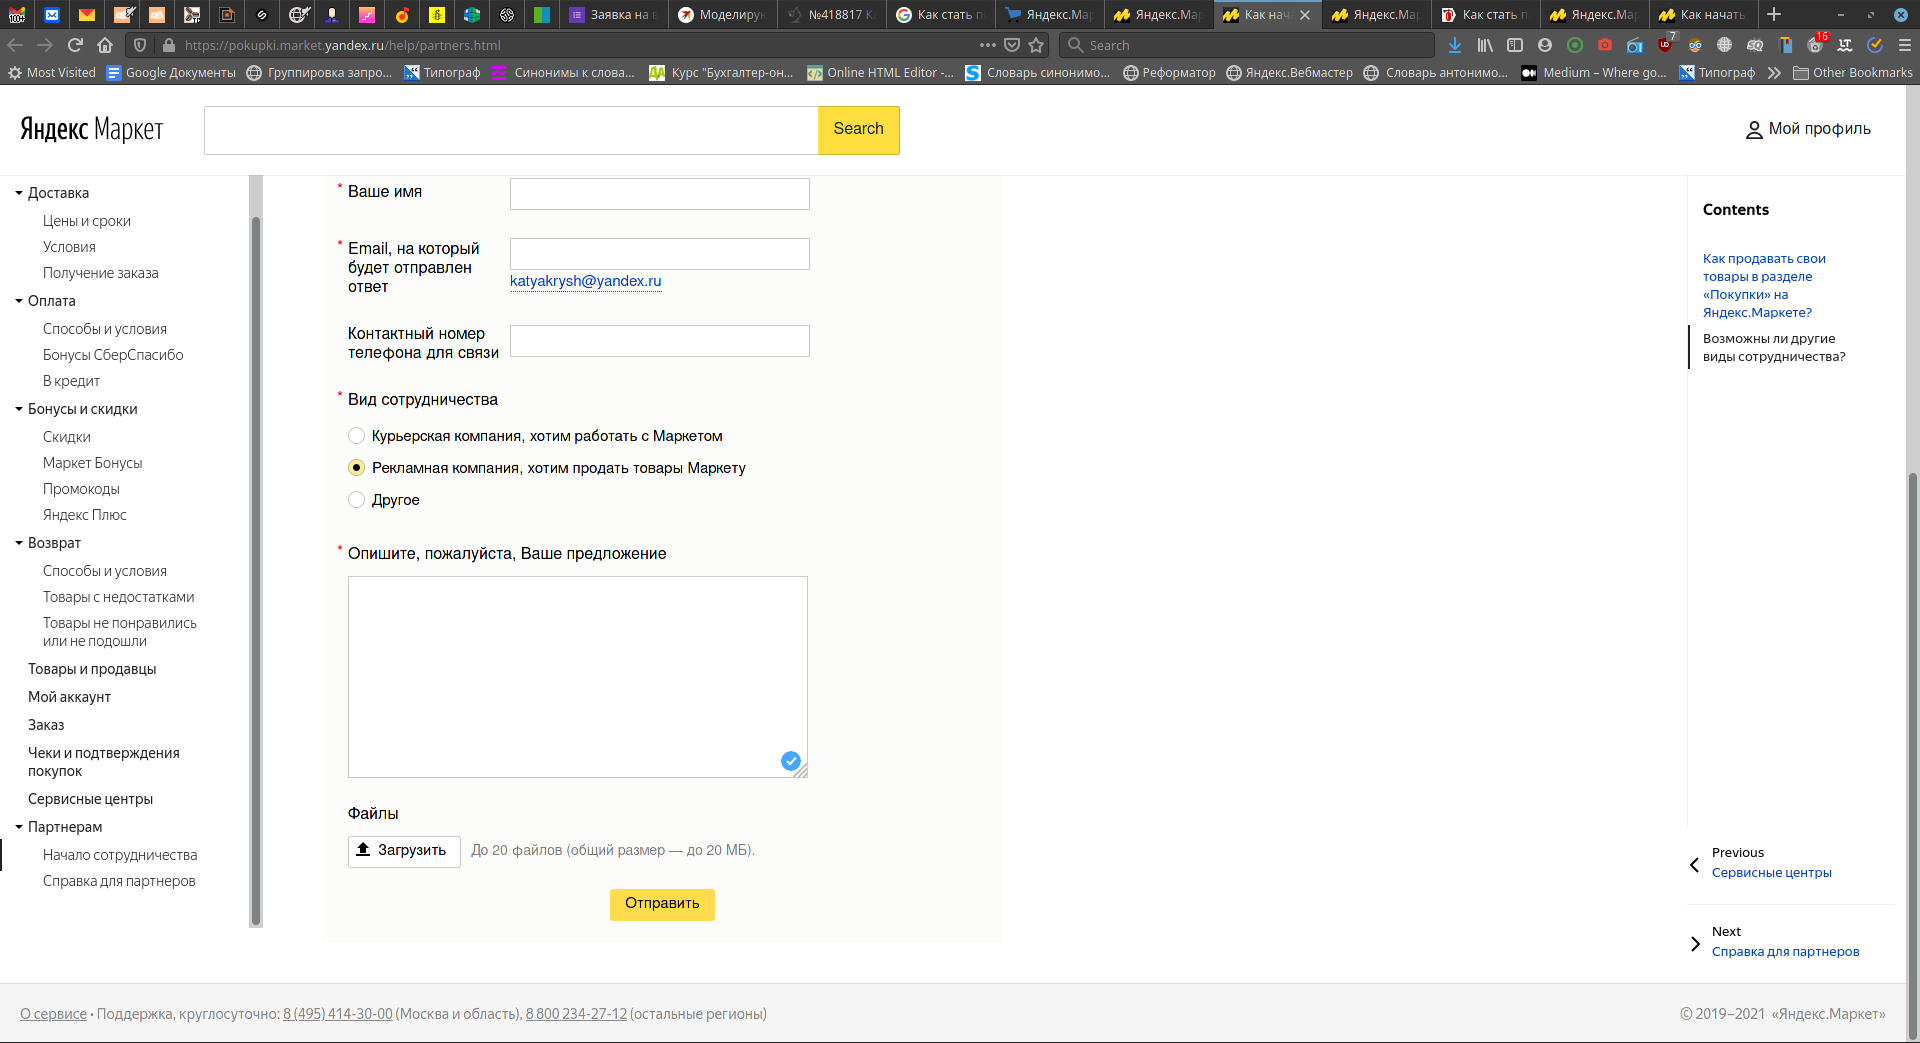
Task: Click the left navigation scrollbar
Action: click(x=256, y=570)
